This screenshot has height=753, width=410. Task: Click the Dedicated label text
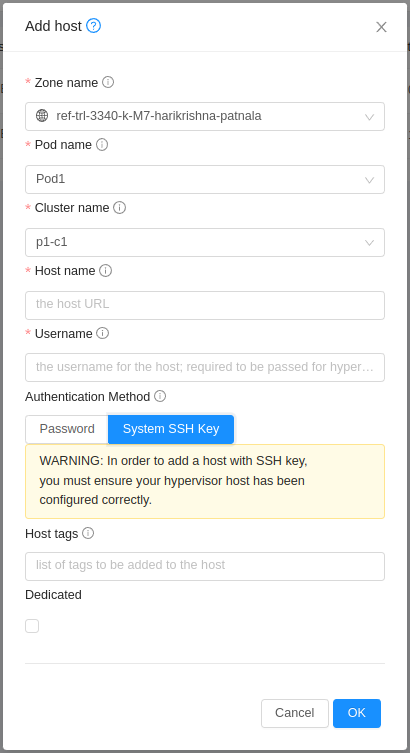click(x=53, y=595)
